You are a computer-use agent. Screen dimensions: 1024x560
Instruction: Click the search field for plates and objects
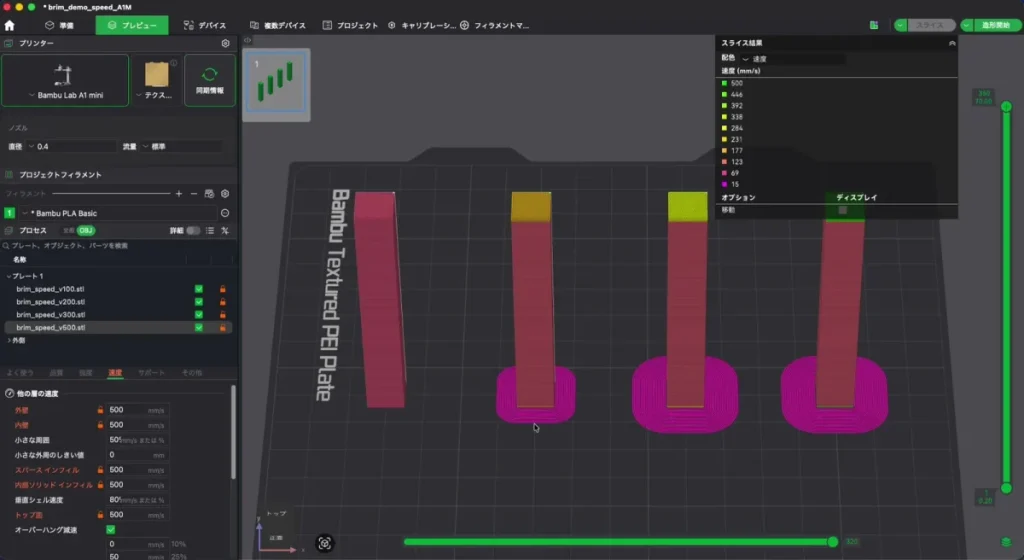pos(118,246)
